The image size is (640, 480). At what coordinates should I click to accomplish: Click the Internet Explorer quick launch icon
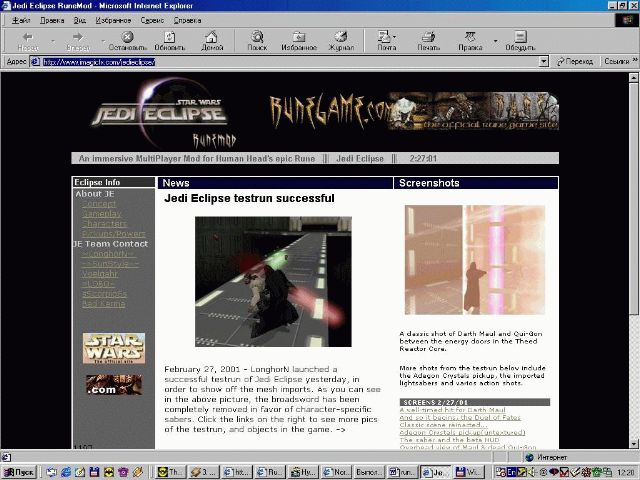pos(65,472)
